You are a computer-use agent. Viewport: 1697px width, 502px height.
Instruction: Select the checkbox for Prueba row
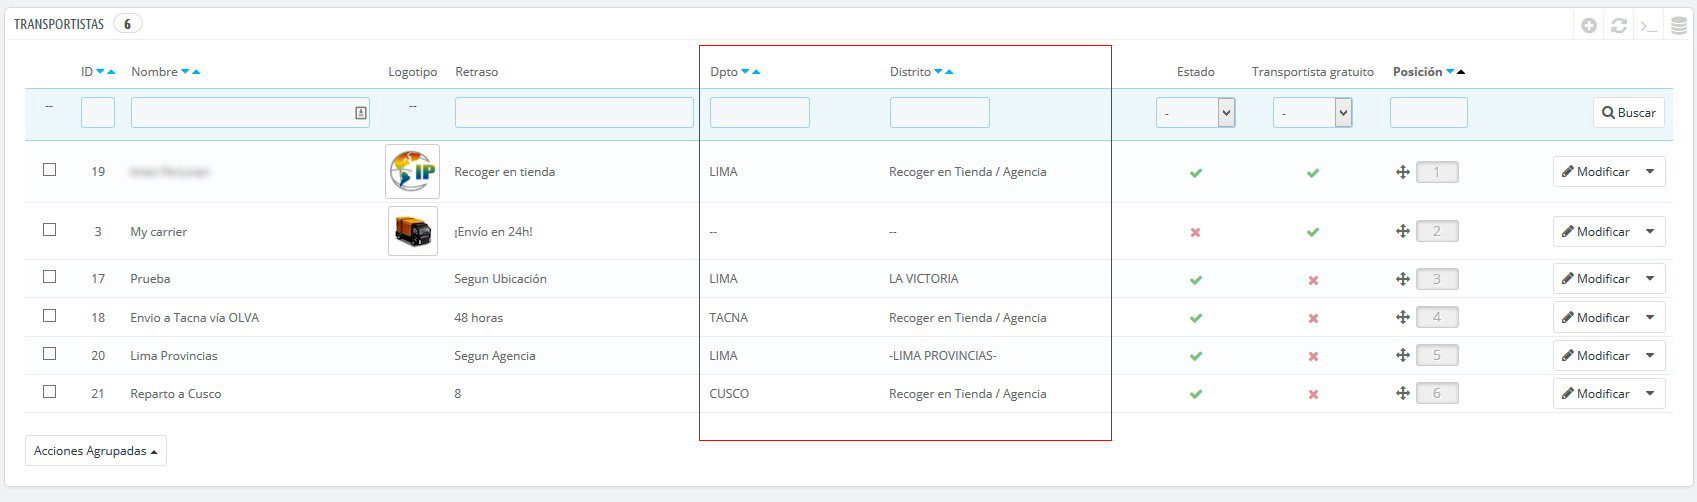pos(49,277)
